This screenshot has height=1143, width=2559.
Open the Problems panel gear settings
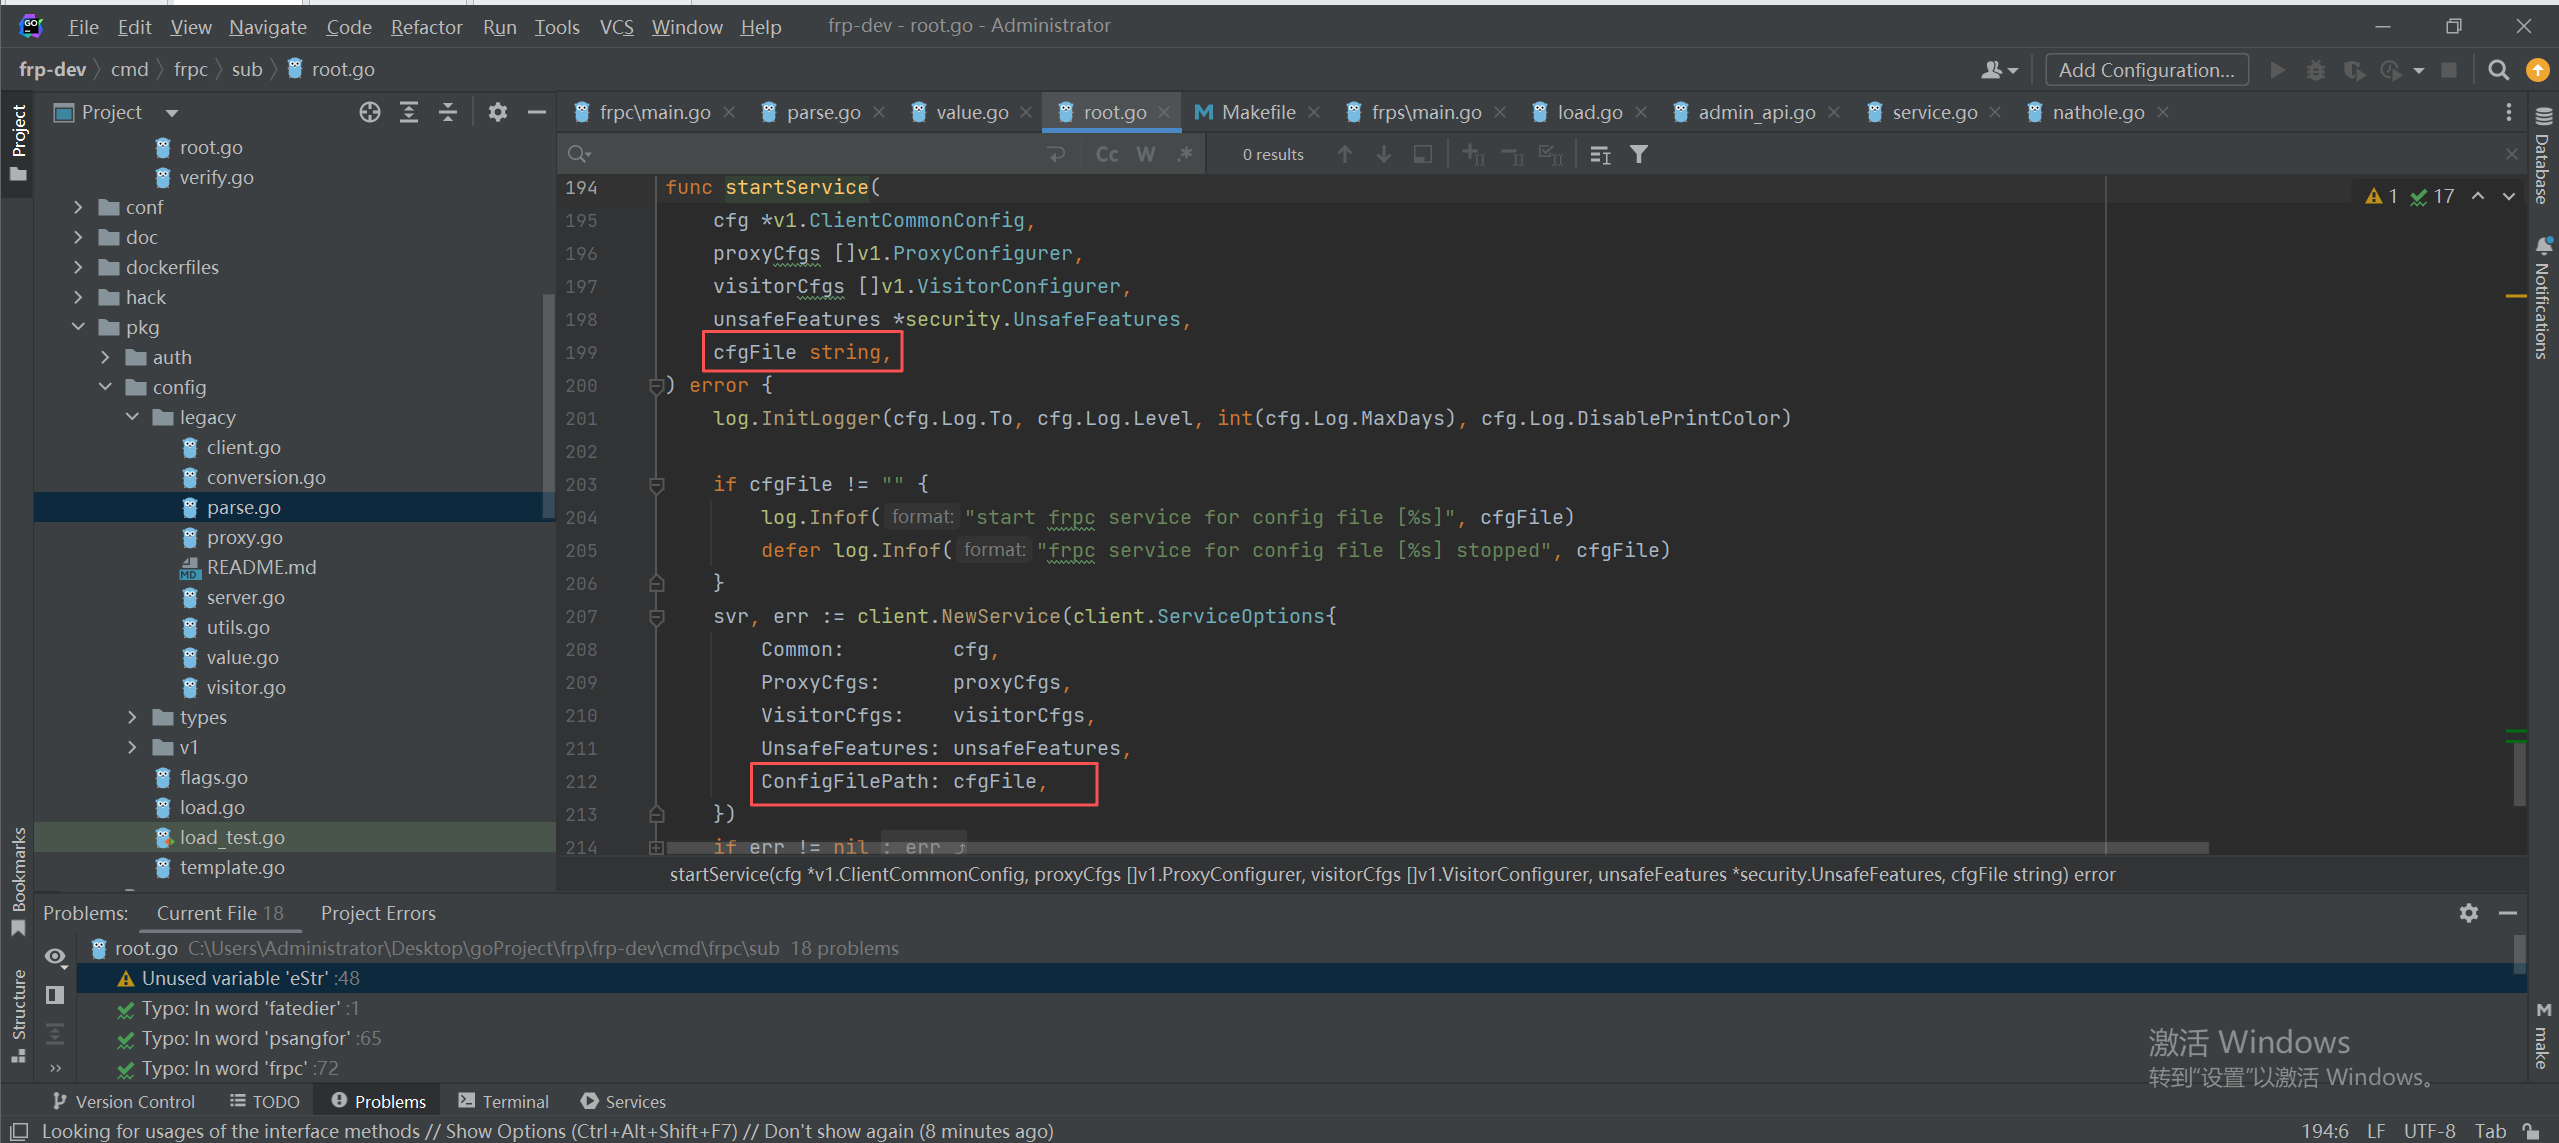pos(2468,913)
